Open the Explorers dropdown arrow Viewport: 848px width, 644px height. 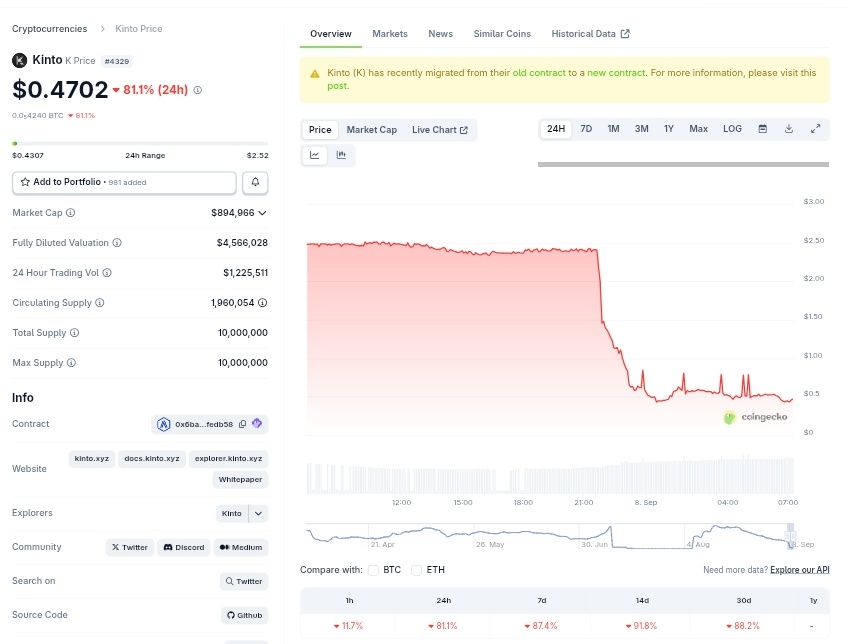(259, 514)
